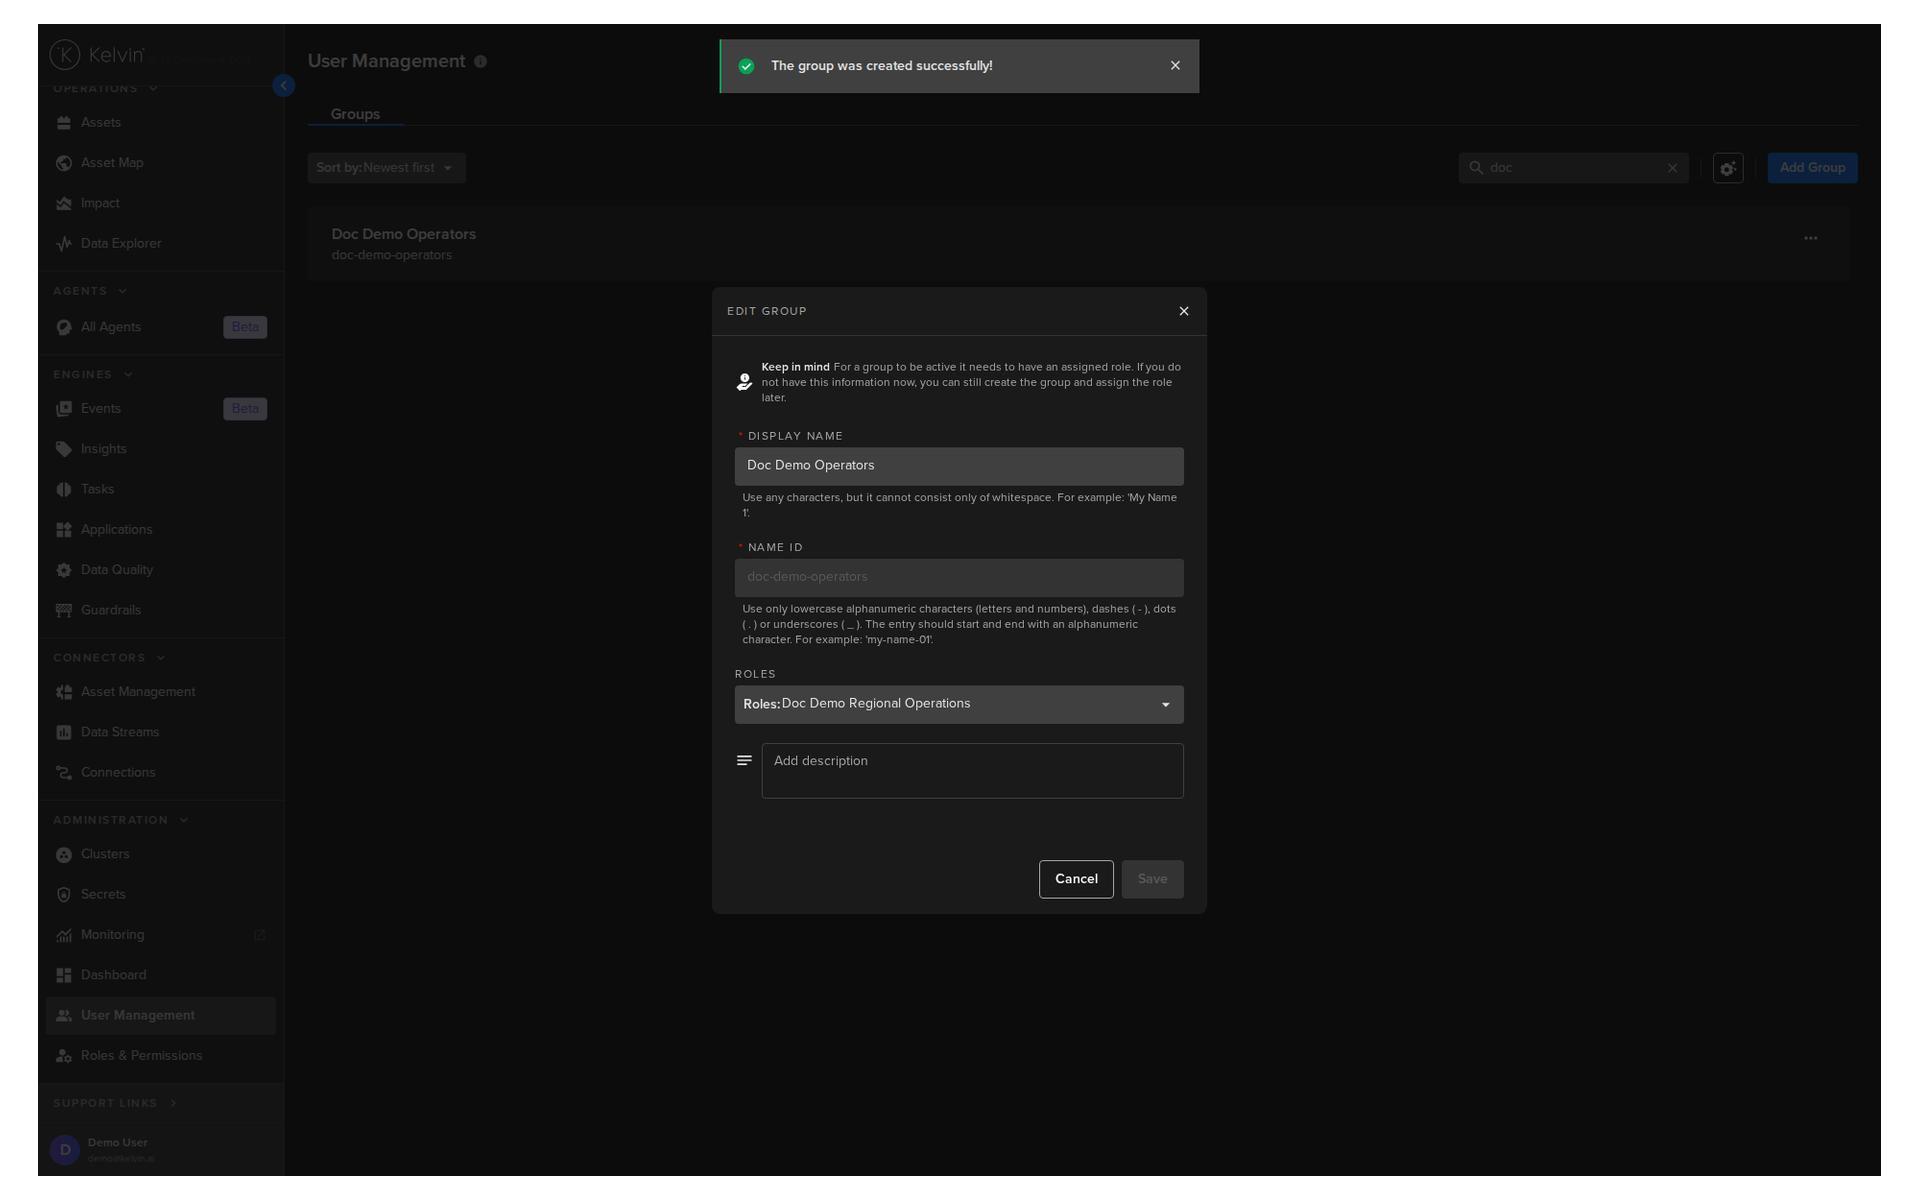The height and width of the screenshot is (1200, 1920).
Task: Click Cancel in Edit Group dialog
Action: 1076,880
